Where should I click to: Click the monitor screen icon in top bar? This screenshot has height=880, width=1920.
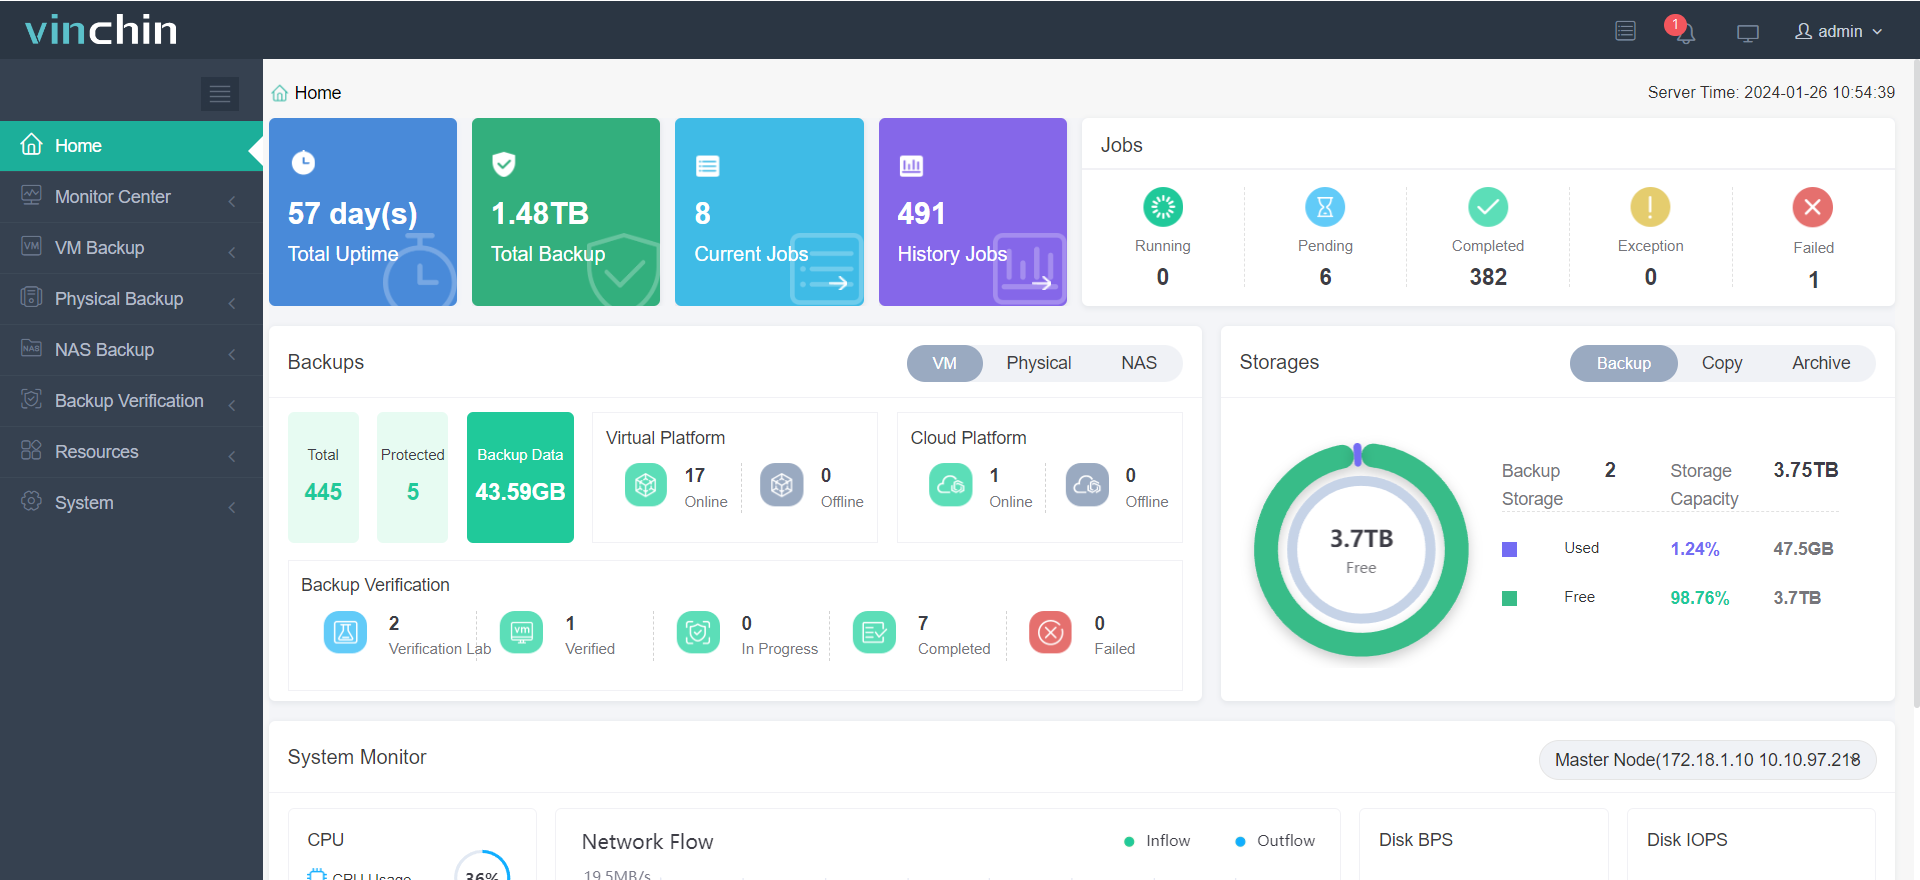point(1748,33)
